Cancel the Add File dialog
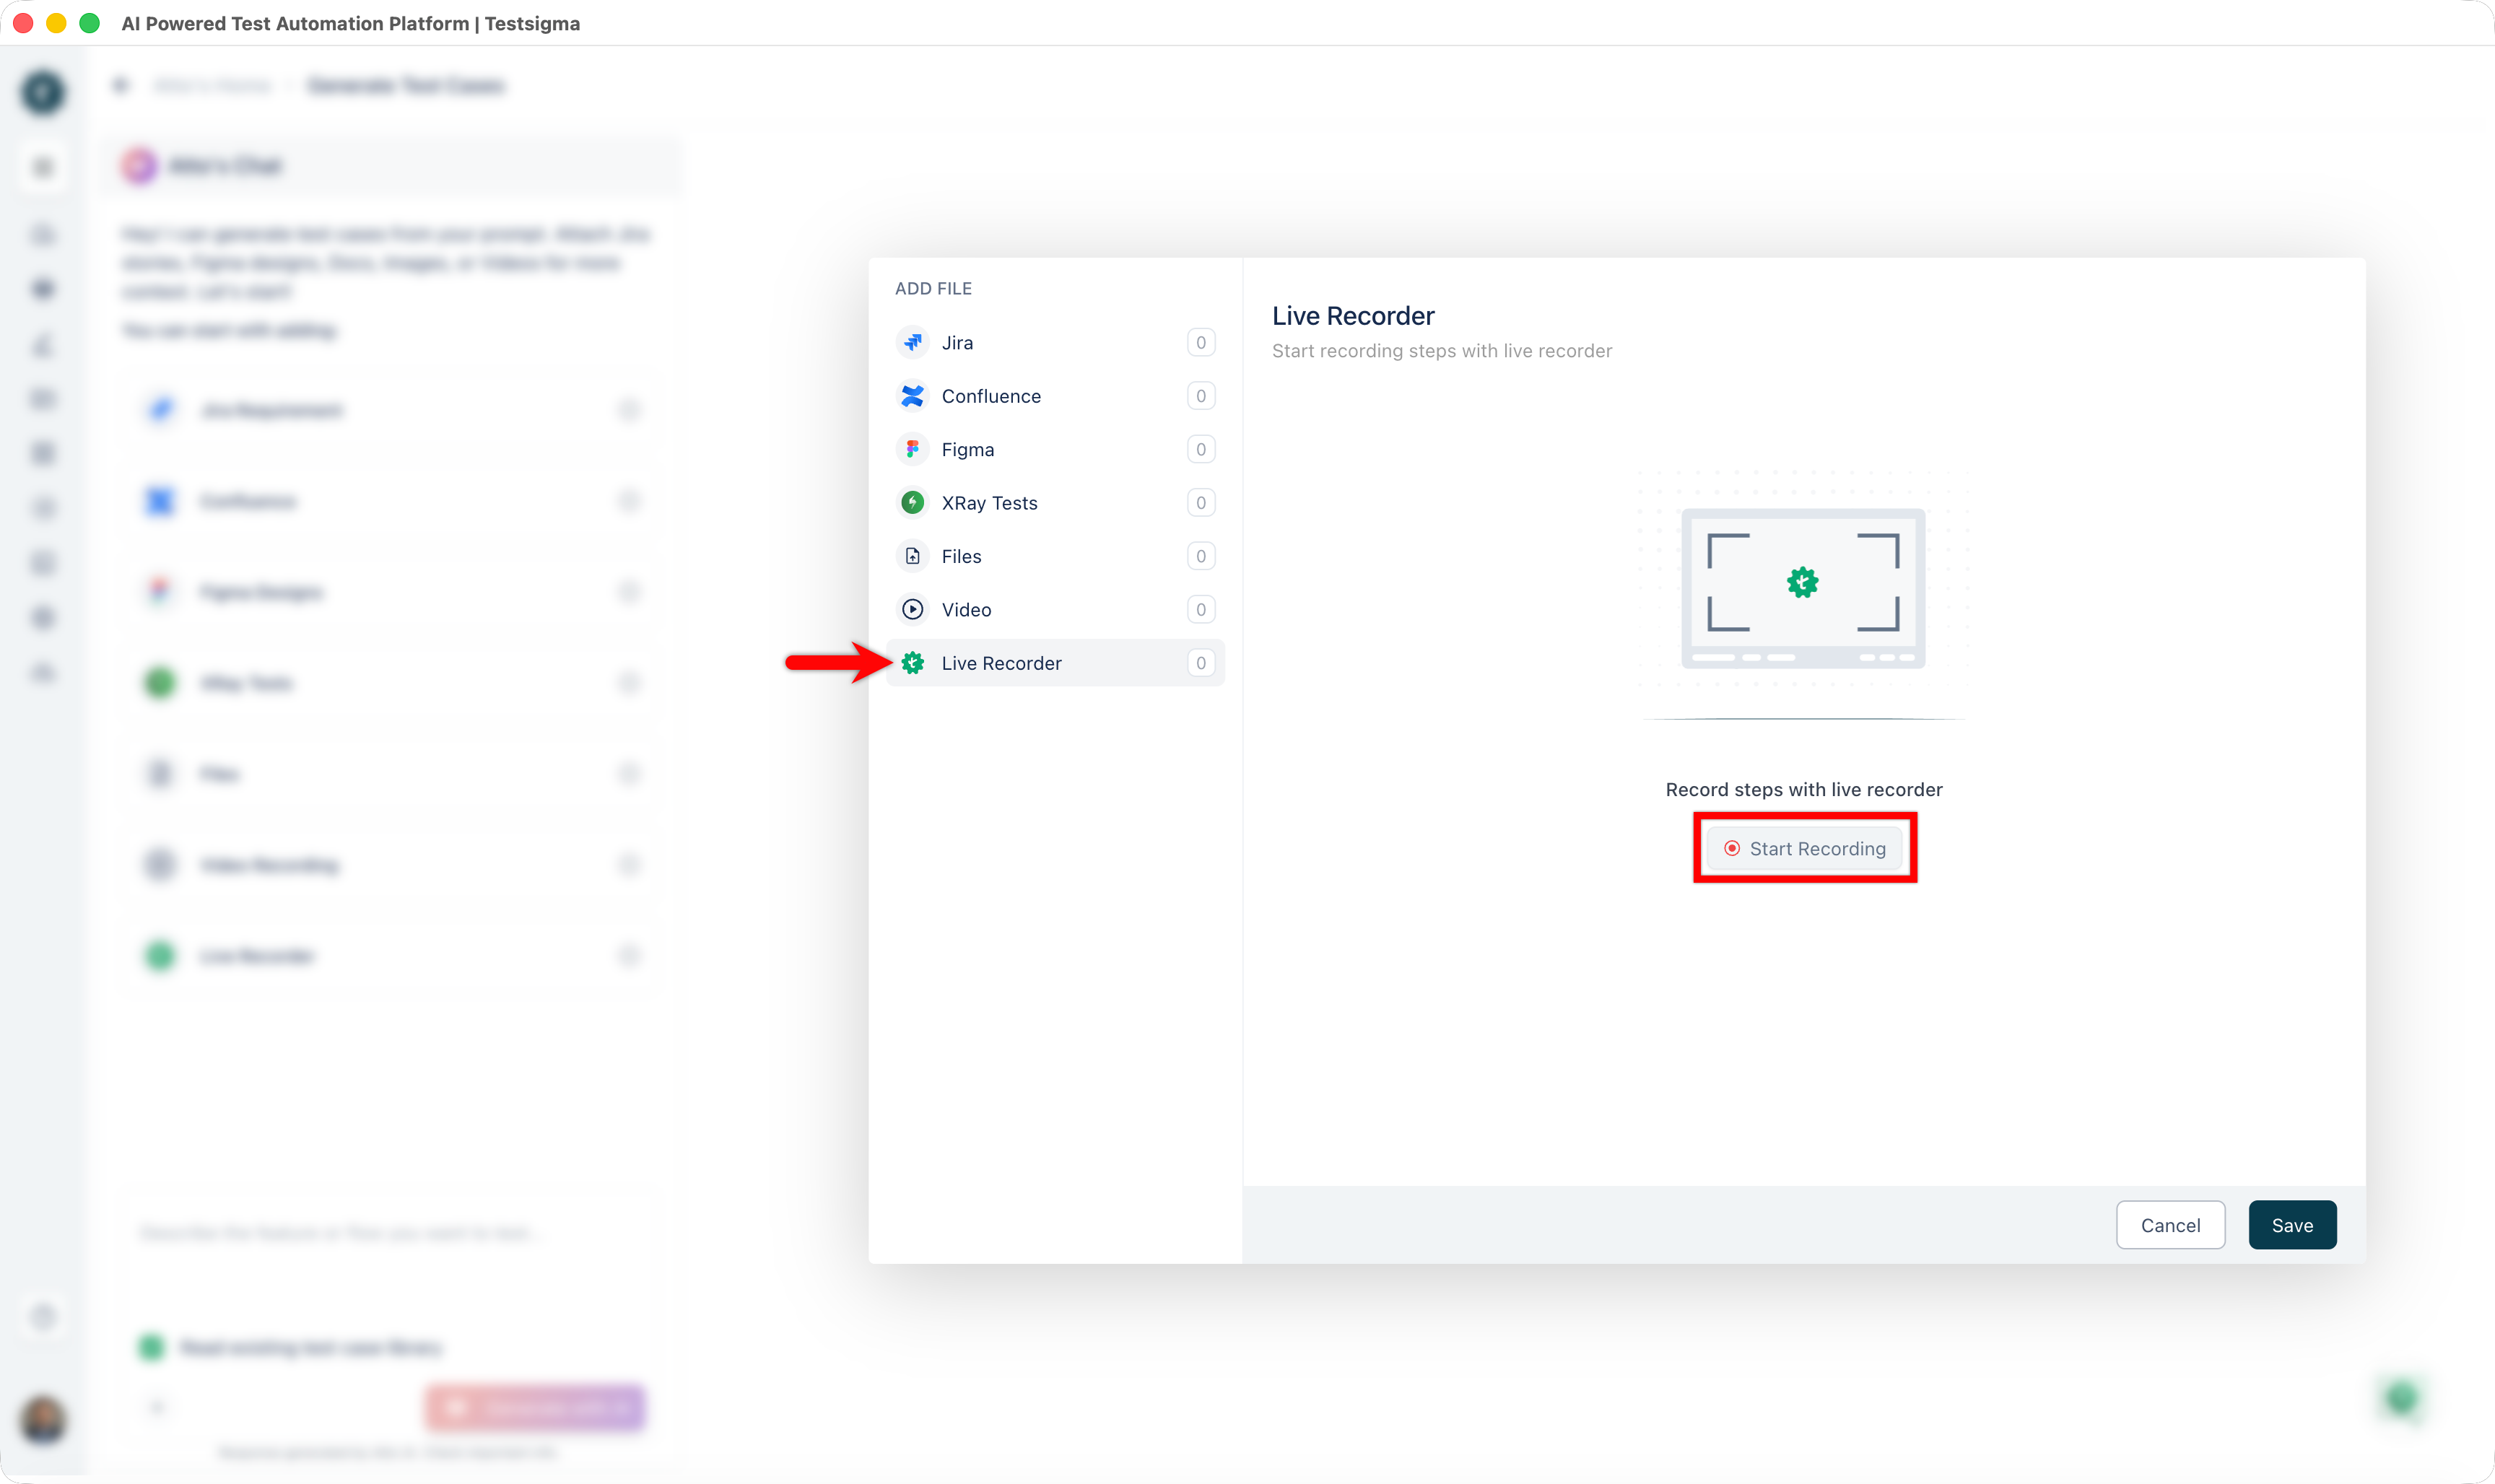Viewport: 2495px width, 1484px height. [x=2170, y=1225]
